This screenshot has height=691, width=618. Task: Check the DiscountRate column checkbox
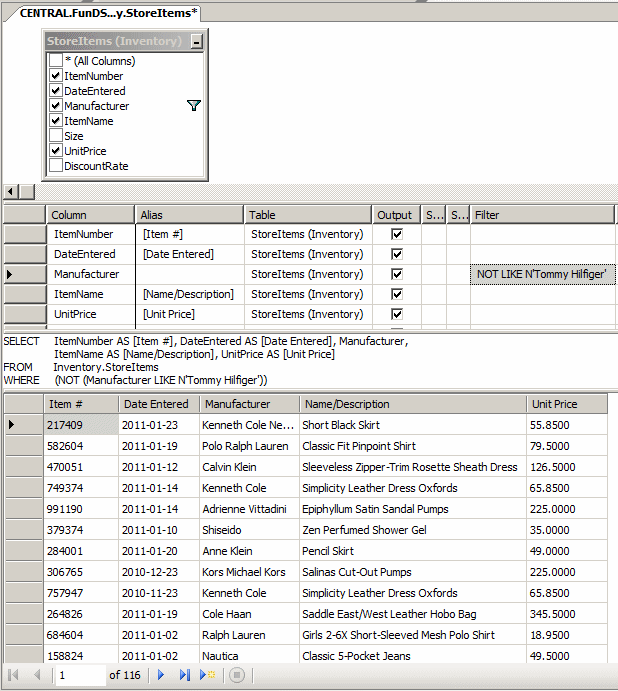click(x=56, y=165)
